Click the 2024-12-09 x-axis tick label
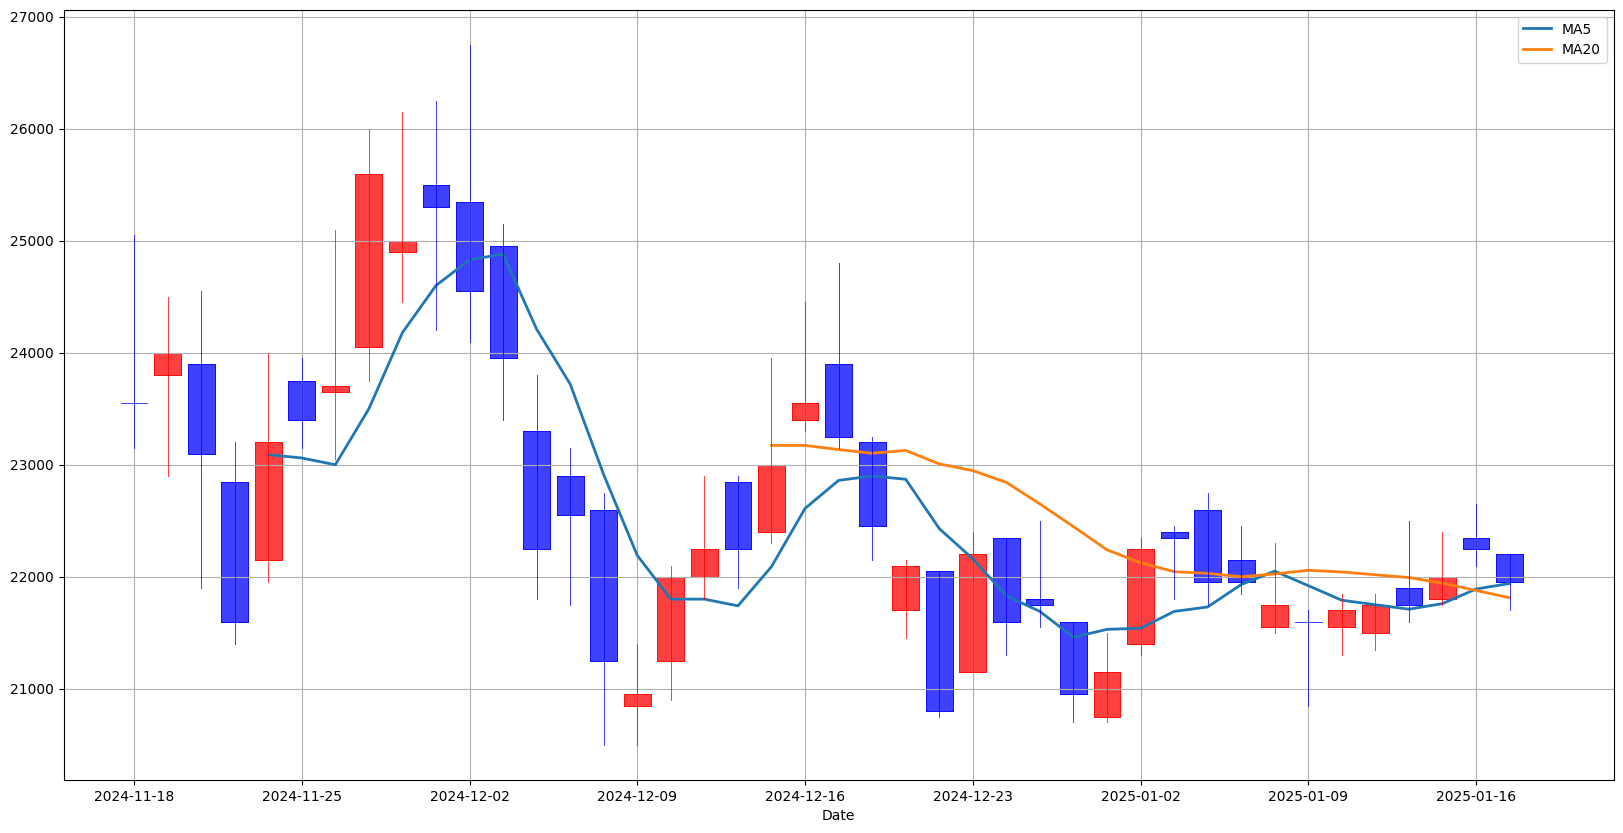 tap(637, 796)
